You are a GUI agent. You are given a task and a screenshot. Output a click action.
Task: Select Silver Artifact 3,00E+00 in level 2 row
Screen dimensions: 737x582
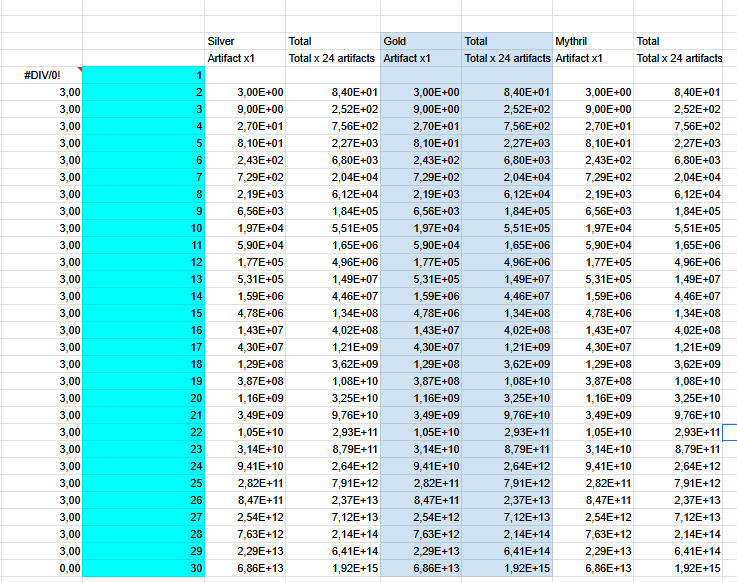245,92
